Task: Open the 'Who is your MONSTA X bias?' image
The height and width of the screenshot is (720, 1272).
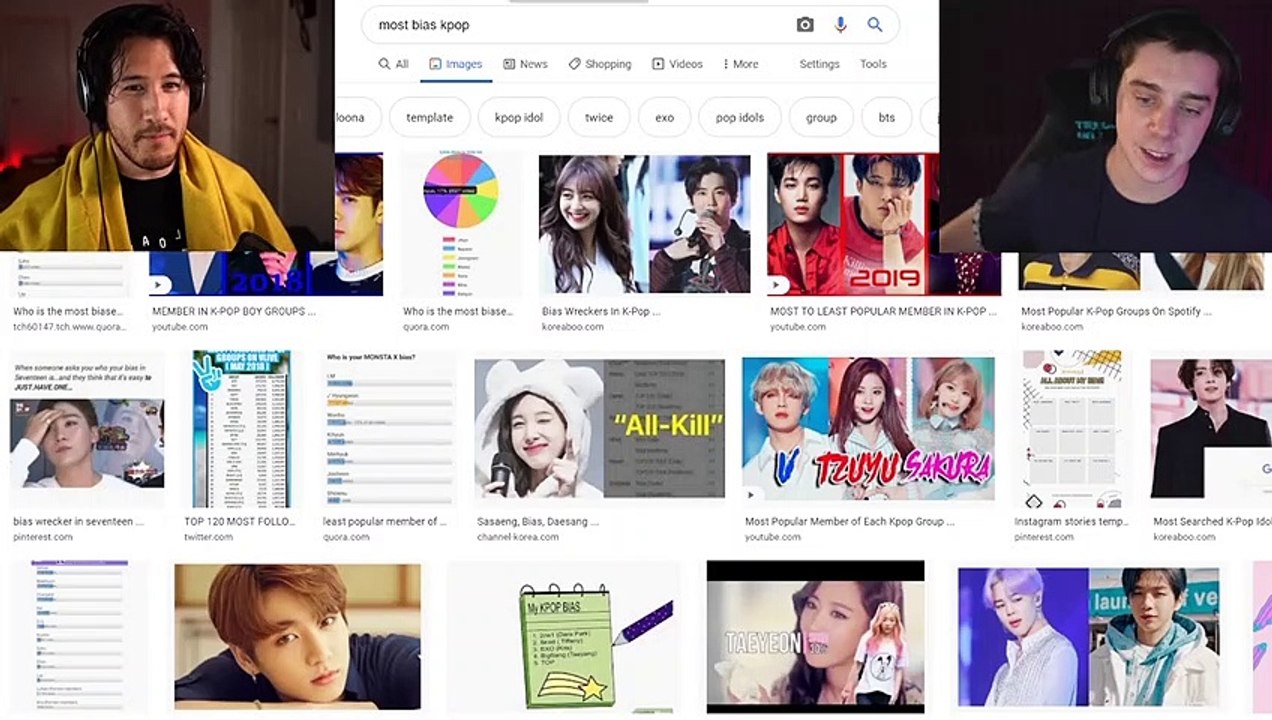Action: [x=388, y=429]
